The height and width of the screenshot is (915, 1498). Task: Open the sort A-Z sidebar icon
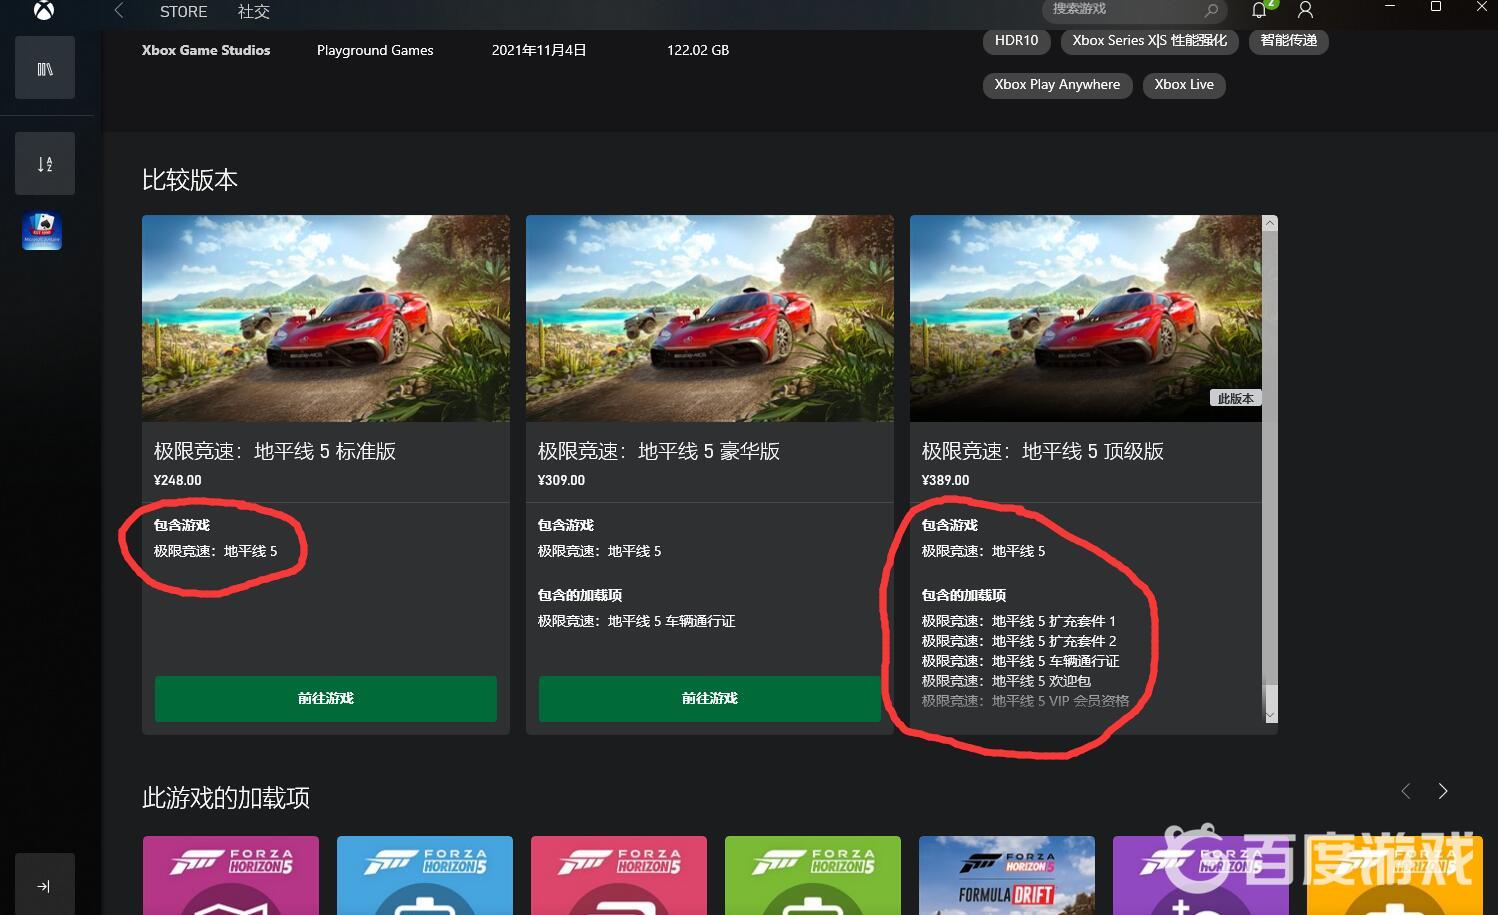45,163
